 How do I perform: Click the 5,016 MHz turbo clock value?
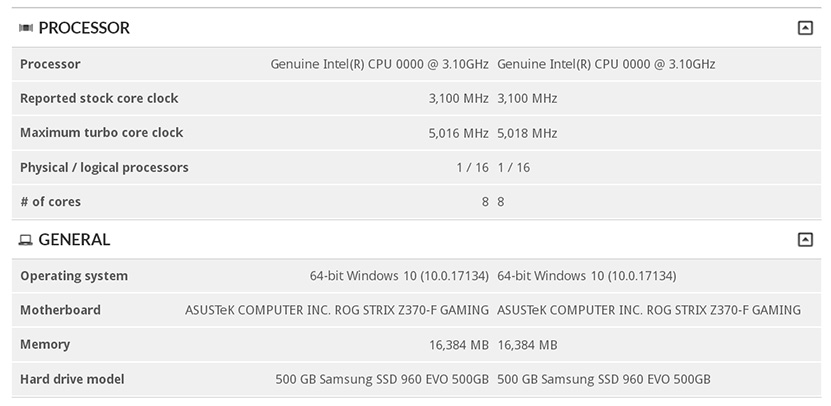click(x=458, y=133)
